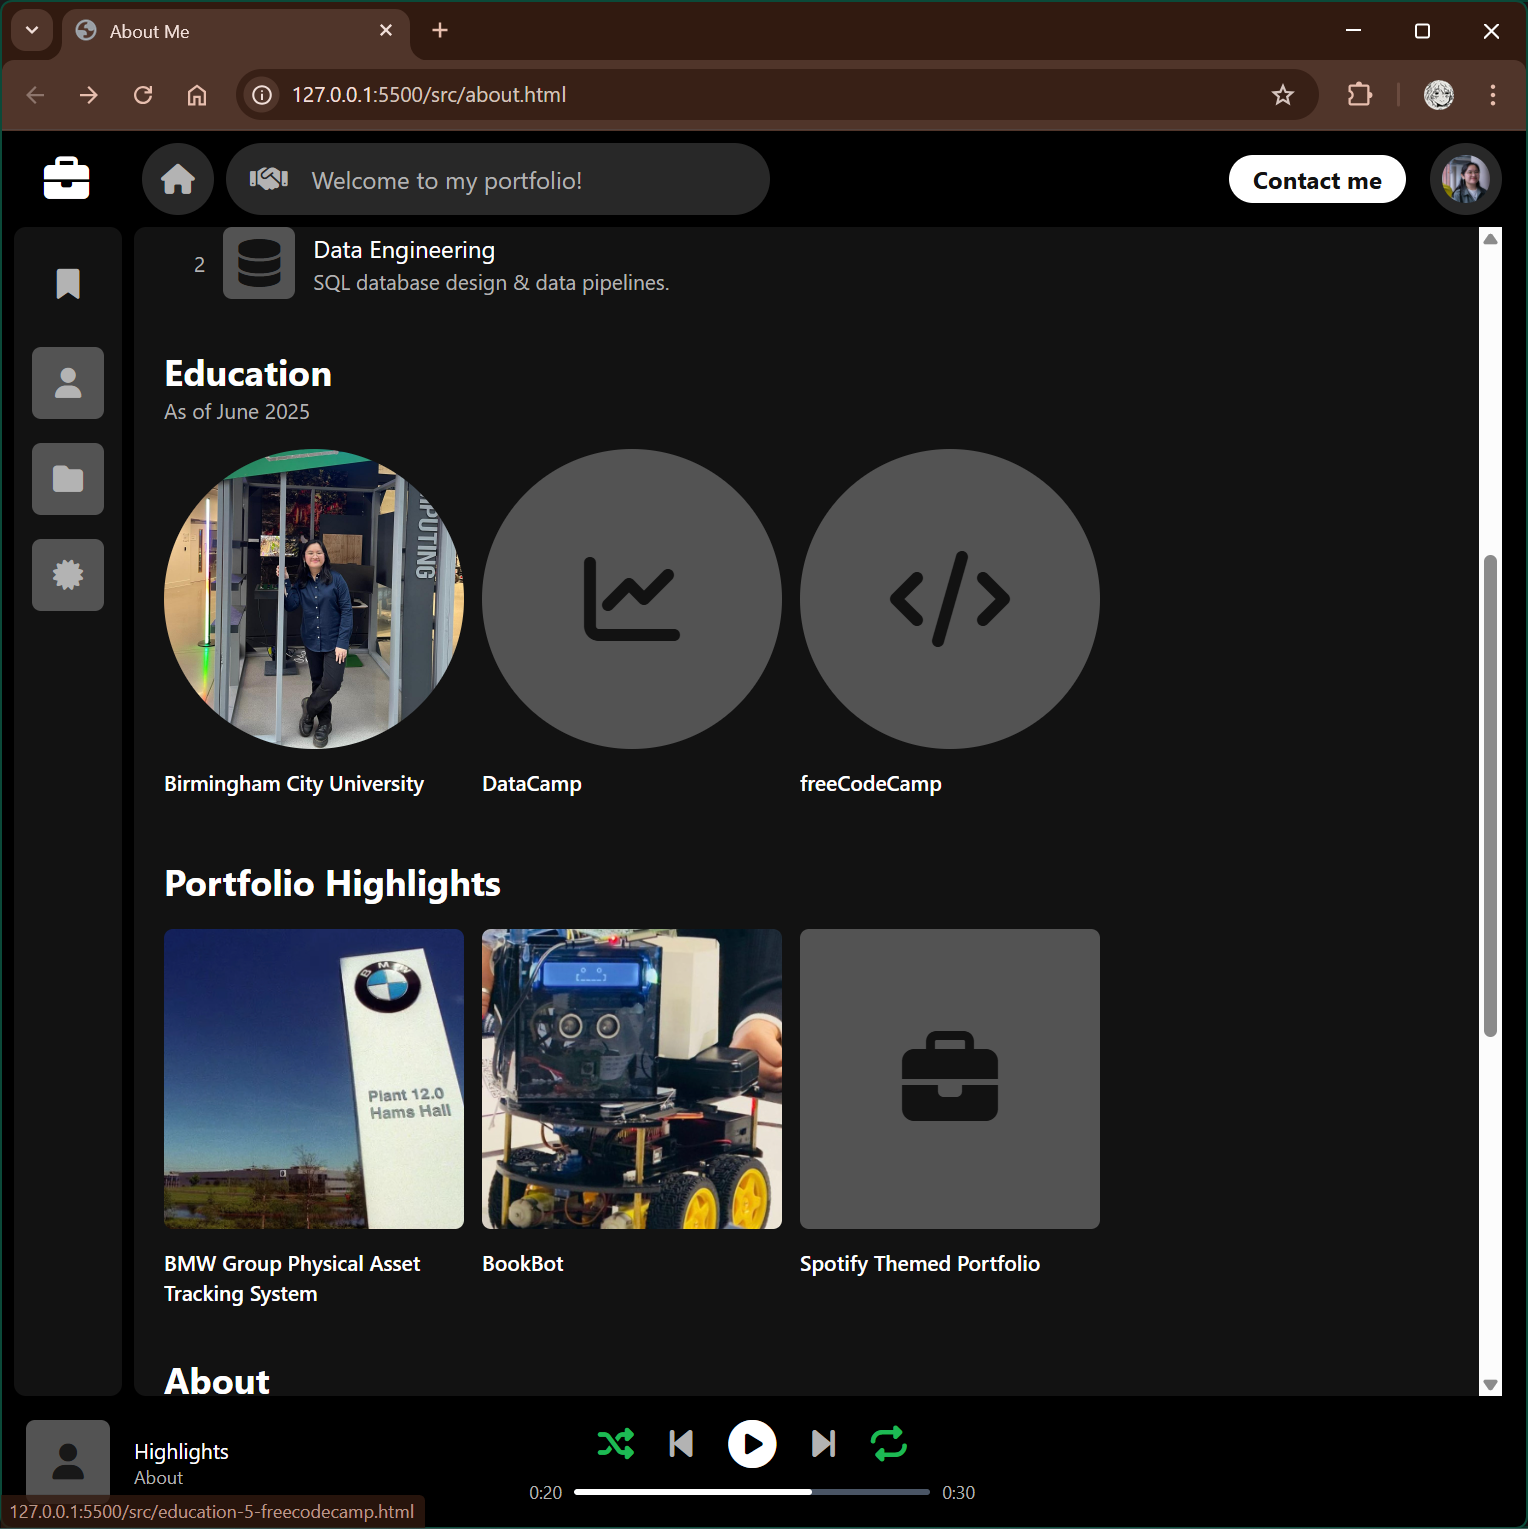Open the bookmark sidebar icon
This screenshot has height=1529, width=1528.
pyautogui.click(x=68, y=284)
